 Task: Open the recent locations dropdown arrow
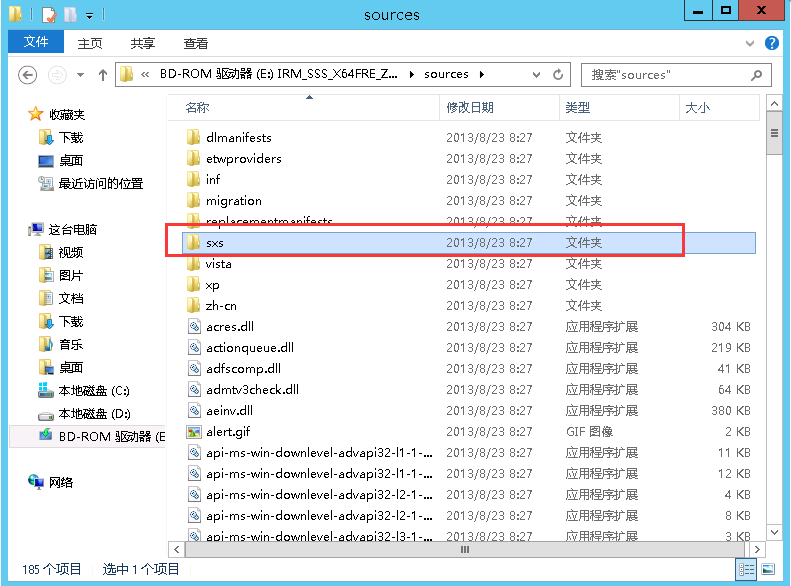(x=81, y=75)
